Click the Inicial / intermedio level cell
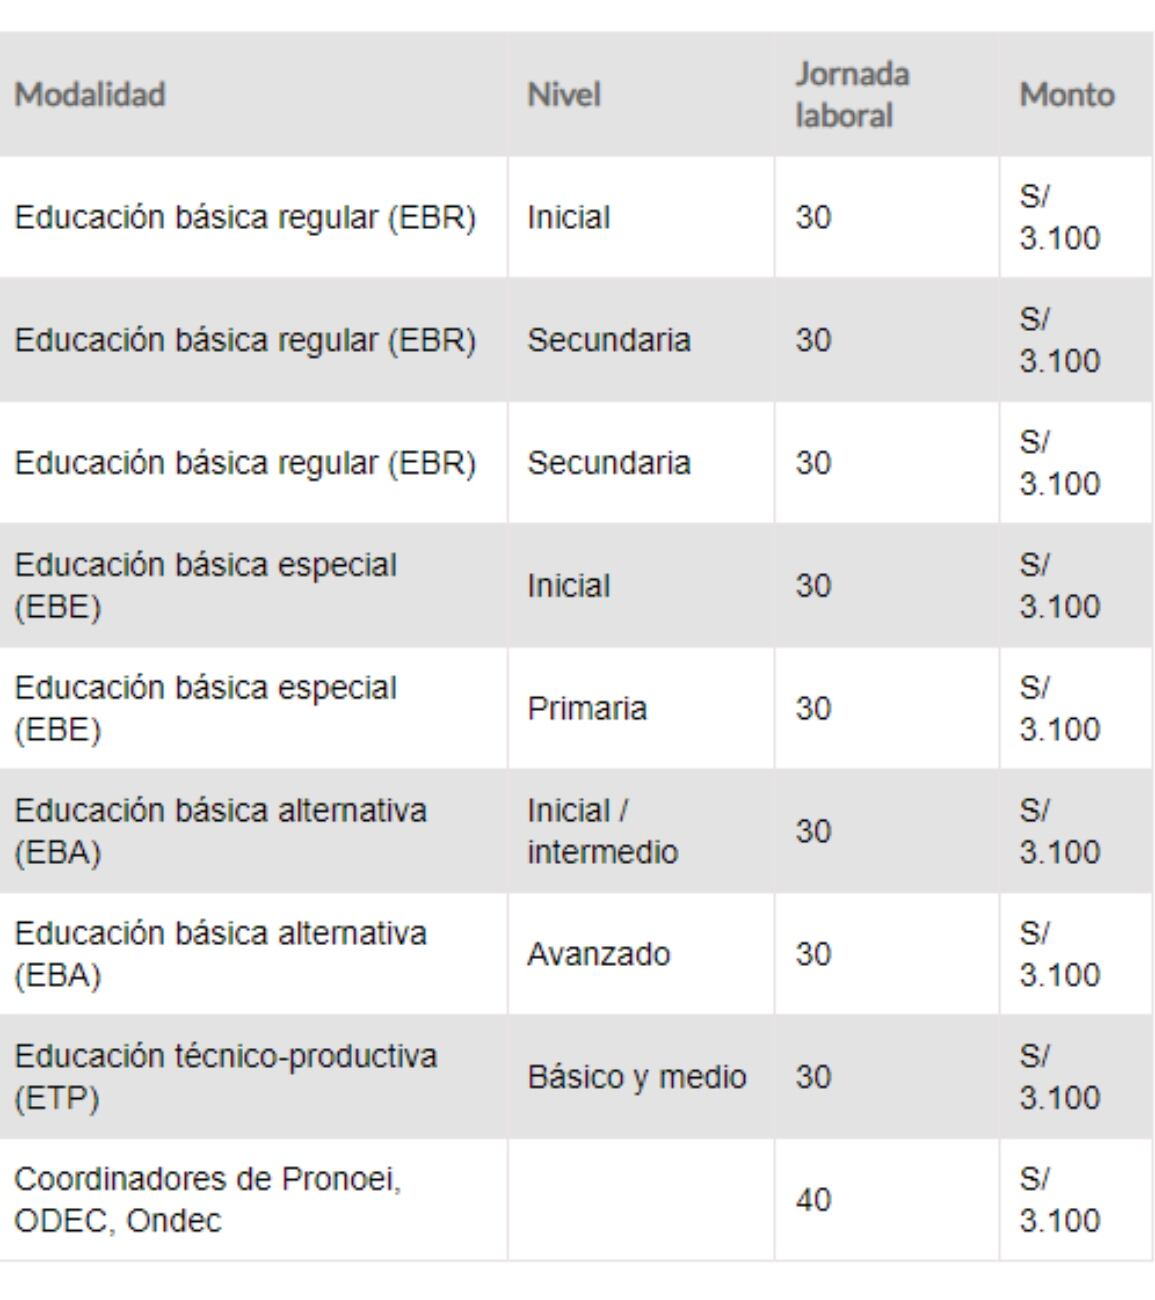Screen dimensions: 1155x1300 602,831
